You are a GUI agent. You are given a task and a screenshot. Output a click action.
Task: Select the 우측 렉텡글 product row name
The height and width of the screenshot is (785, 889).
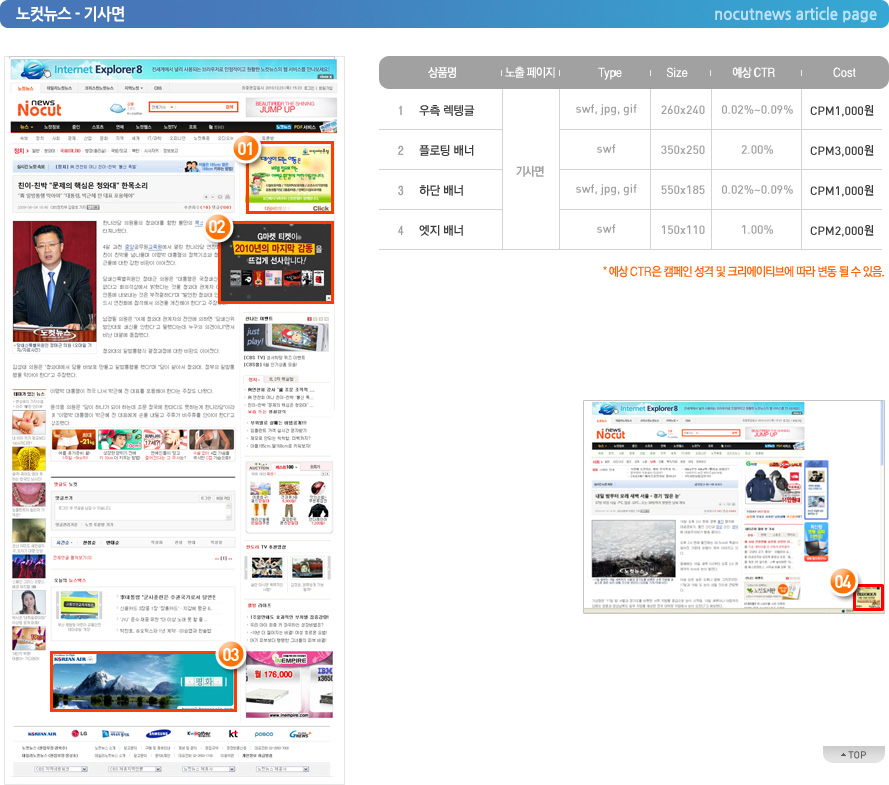tap(446, 110)
